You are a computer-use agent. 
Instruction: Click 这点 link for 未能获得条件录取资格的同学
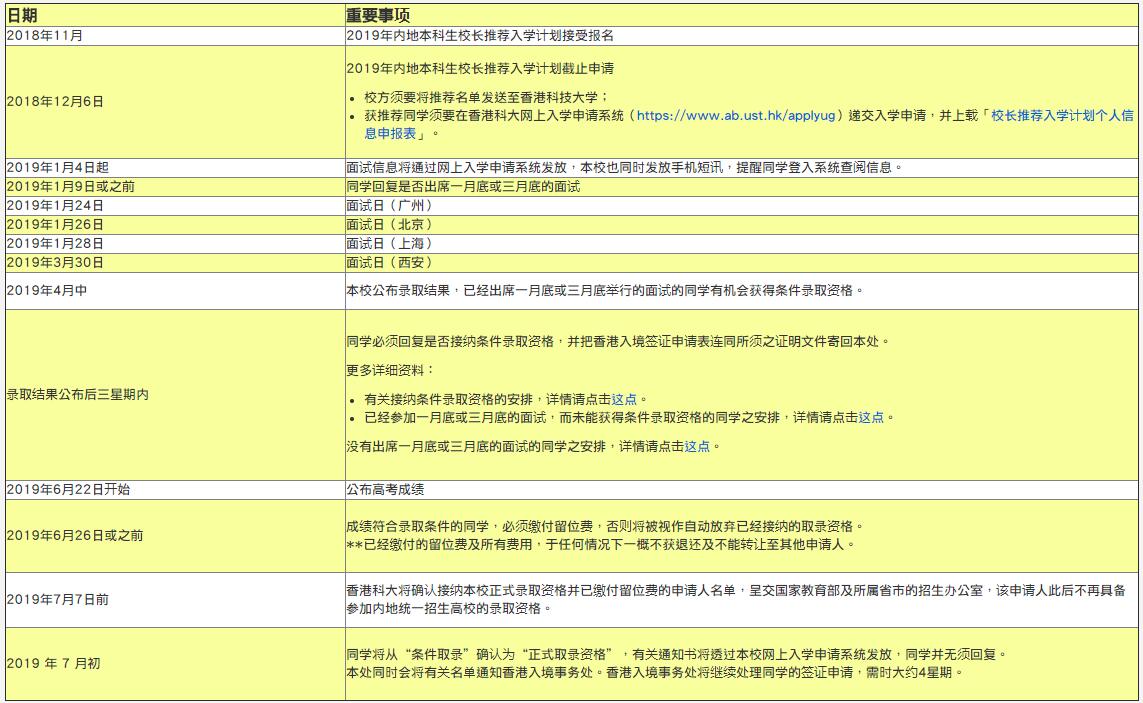point(871,417)
